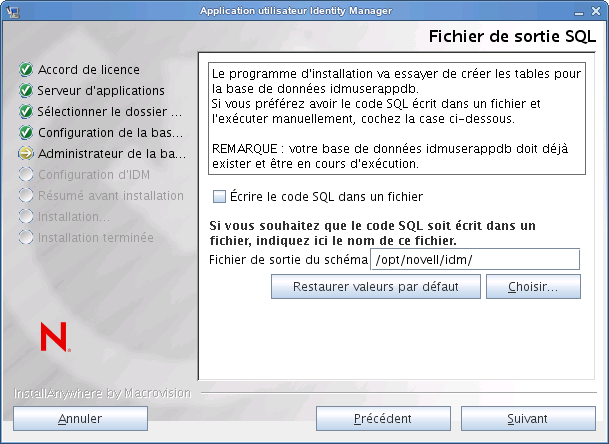Close the Identity Manager installer window
The height and width of the screenshot is (444, 609).
click(596, 11)
